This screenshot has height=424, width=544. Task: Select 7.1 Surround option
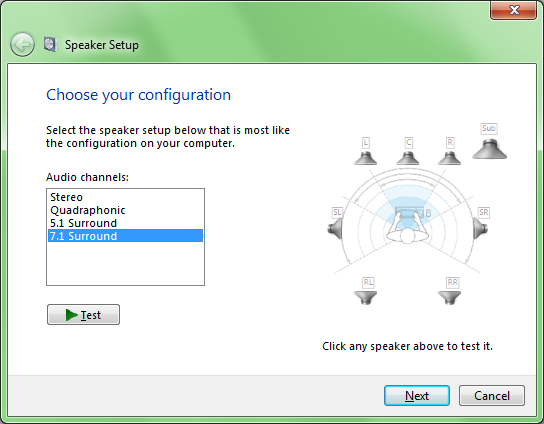point(125,236)
